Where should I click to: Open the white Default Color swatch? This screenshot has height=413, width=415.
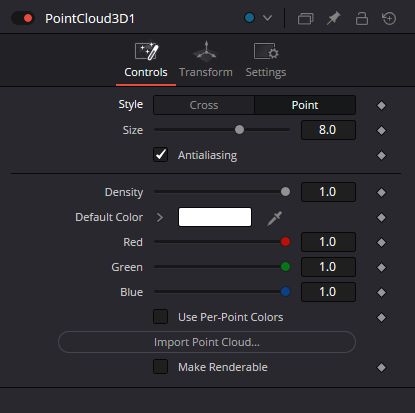(x=215, y=217)
